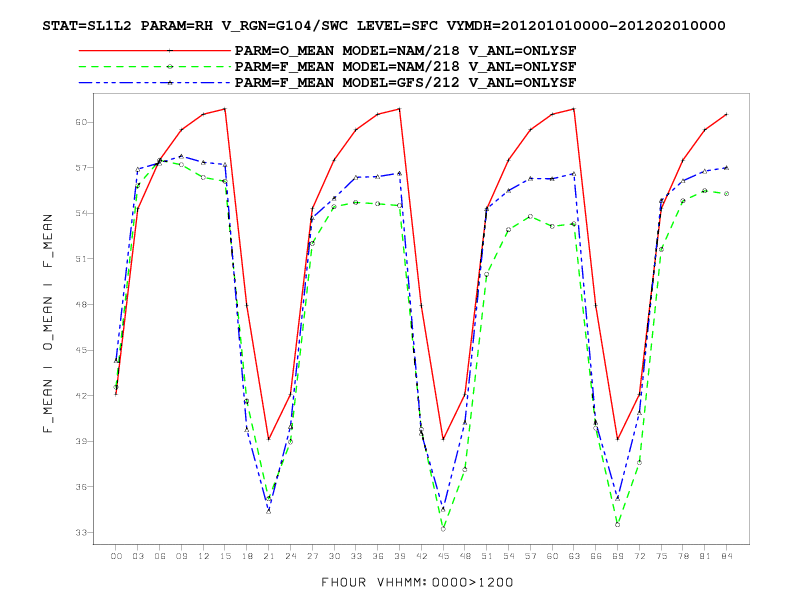This screenshot has width=792, height=612.
Task: Click y-axis tick label 45
Action: click(82, 350)
